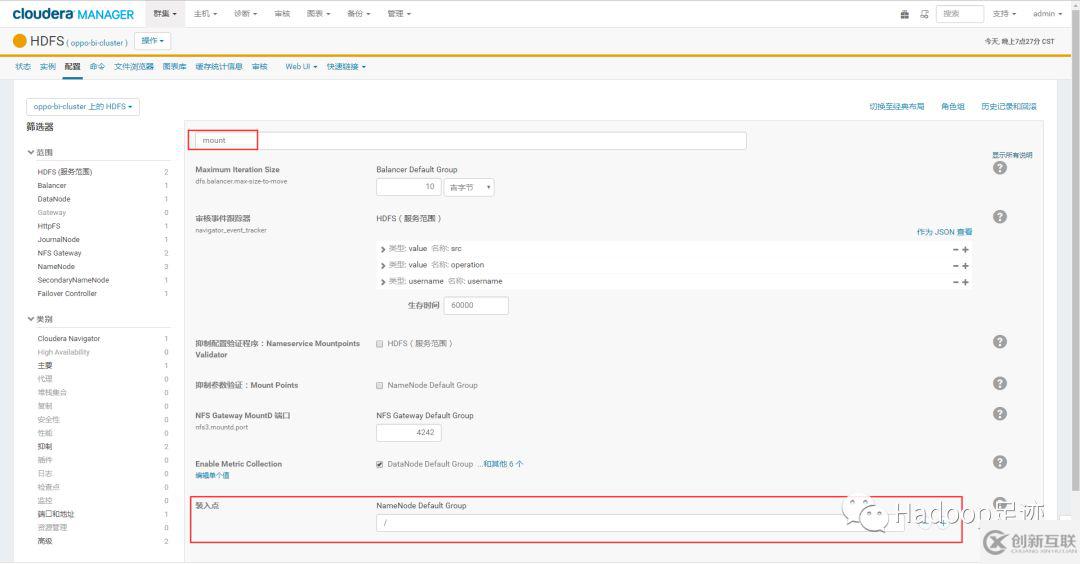Switch to the 命令 tab
The height and width of the screenshot is (564, 1080).
click(97, 67)
